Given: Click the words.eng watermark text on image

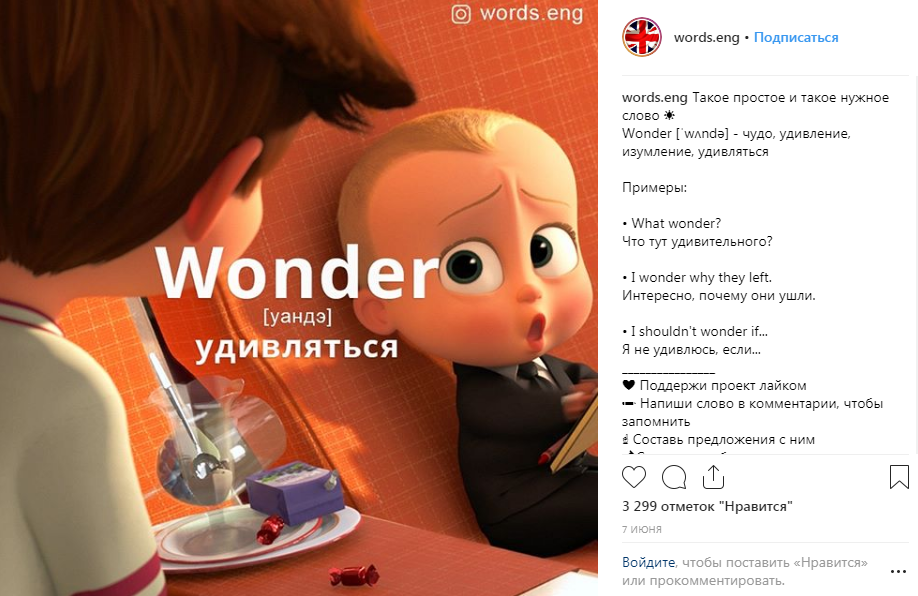Looking at the screenshot, I should (x=531, y=13).
